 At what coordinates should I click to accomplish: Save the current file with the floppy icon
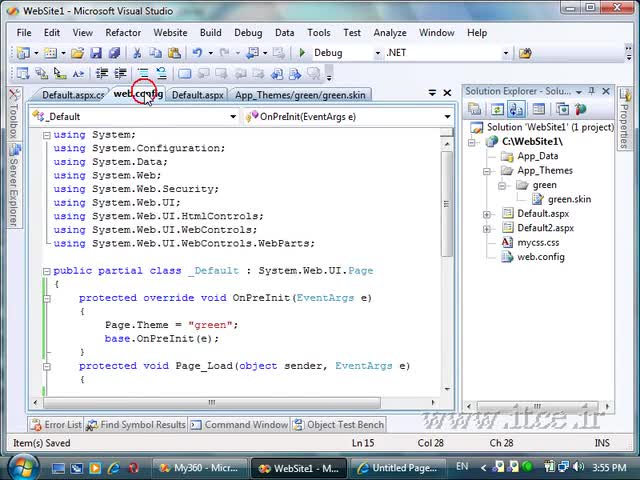96,53
